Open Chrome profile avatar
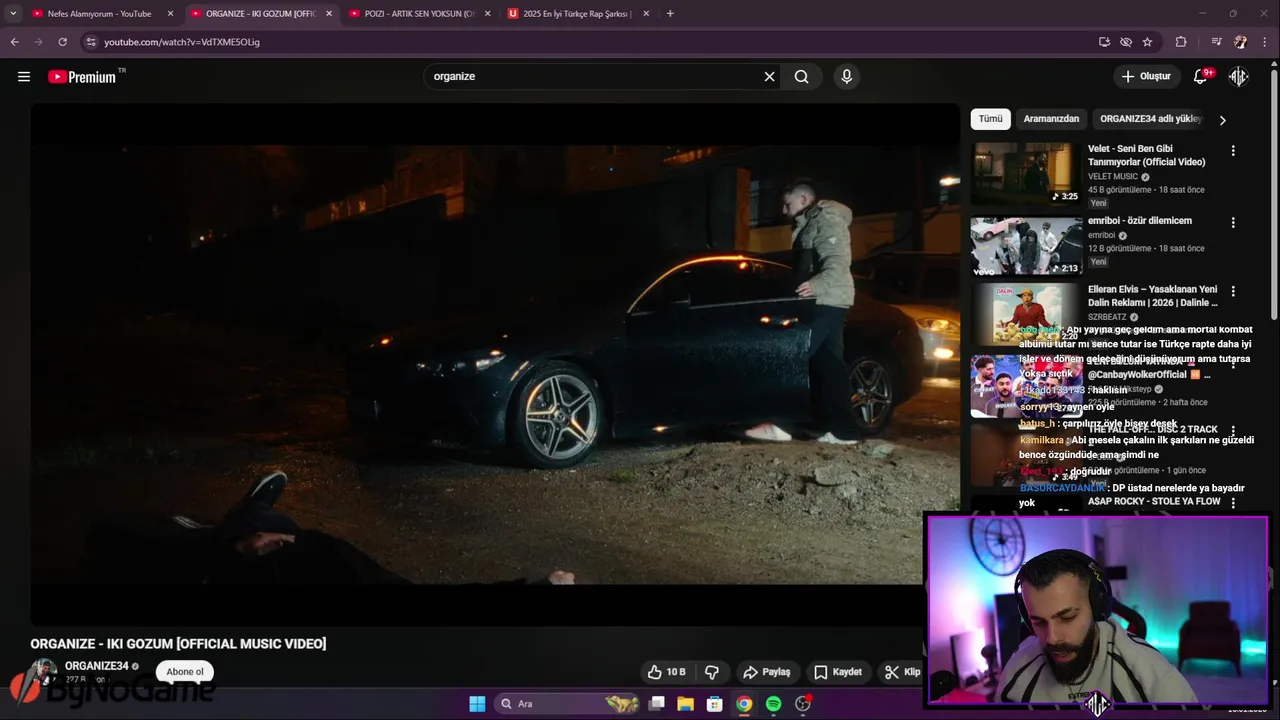The width and height of the screenshot is (1280, 720). click(x=1240, y=42)
